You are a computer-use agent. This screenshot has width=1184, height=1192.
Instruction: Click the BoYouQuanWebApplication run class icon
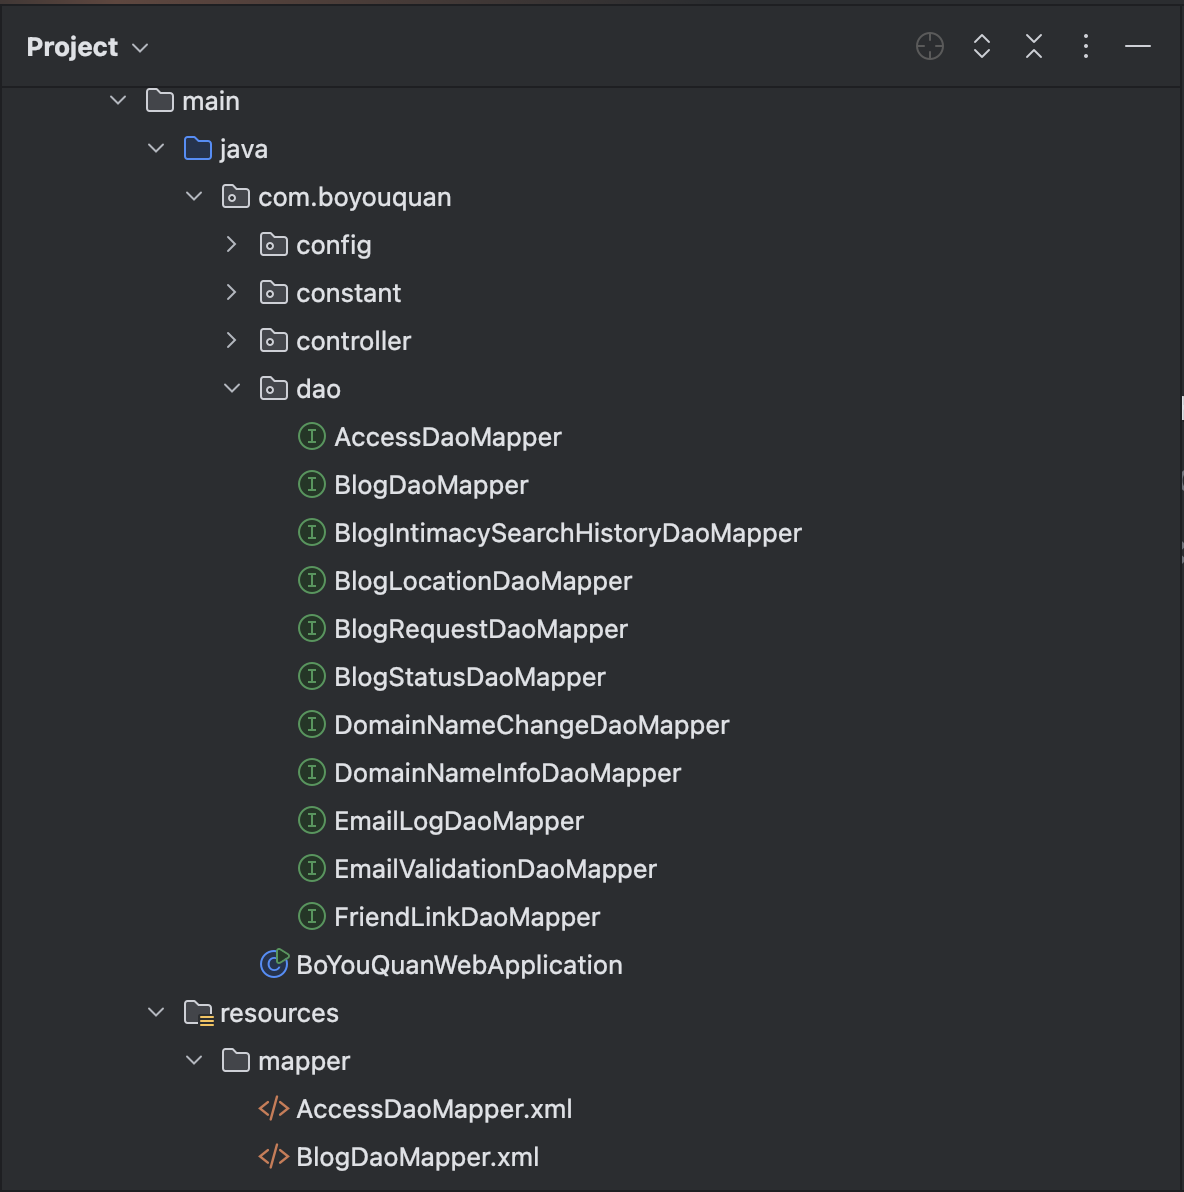click(x=274, y=964)
